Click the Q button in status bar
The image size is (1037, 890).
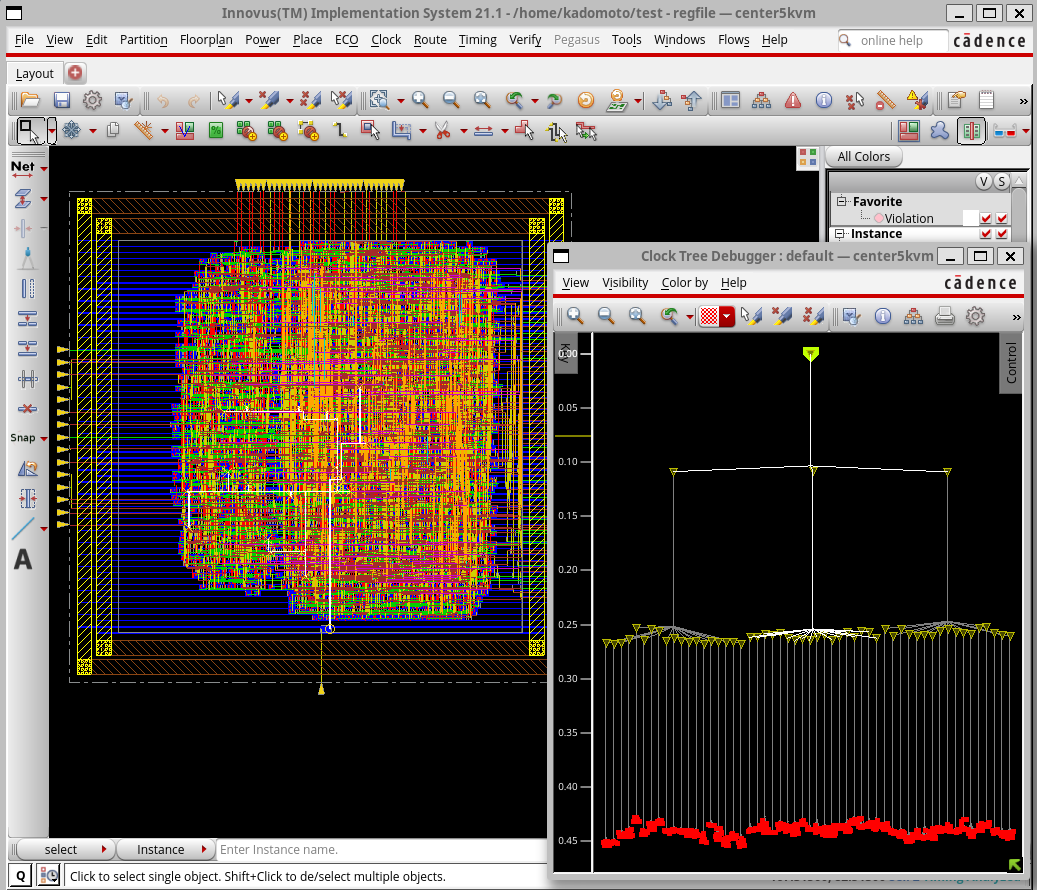[x=21, y=876]
